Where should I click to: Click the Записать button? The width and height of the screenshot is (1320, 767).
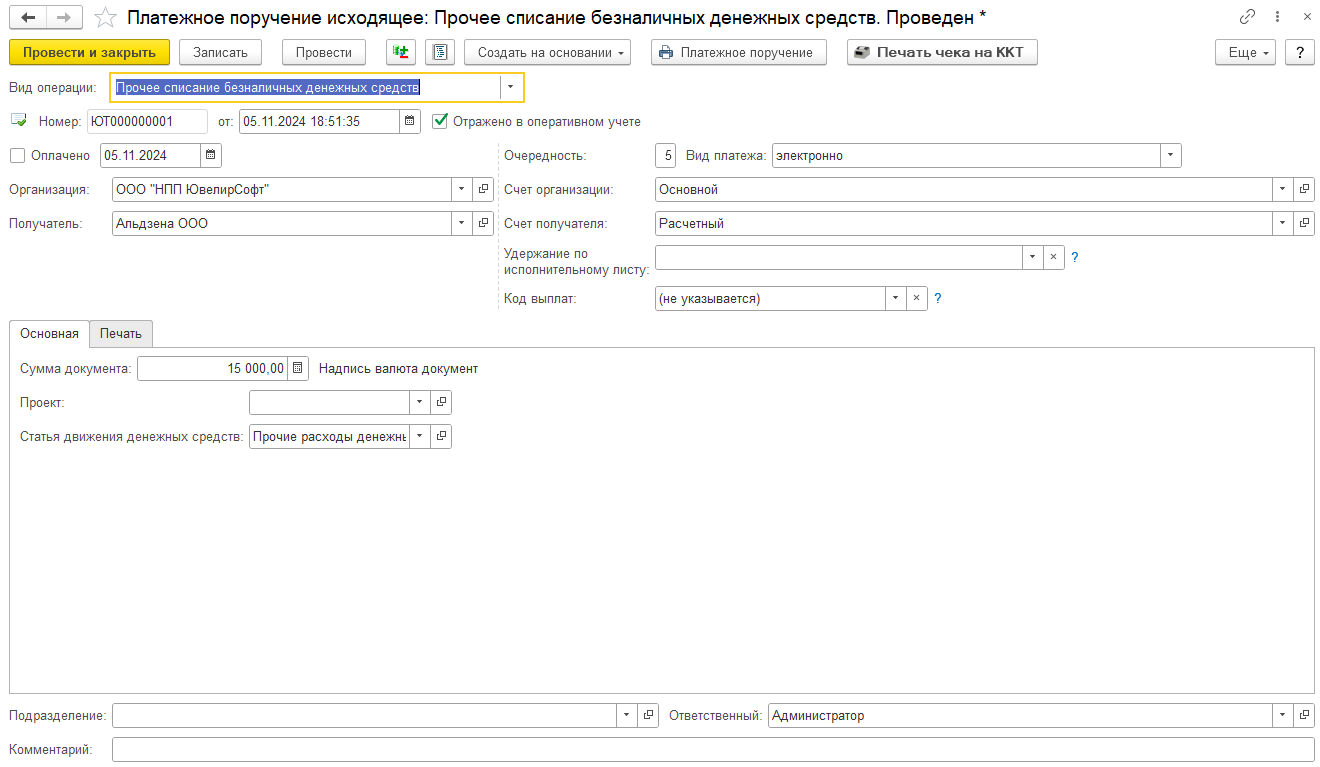pyautogui.click(x=220, y=52)
